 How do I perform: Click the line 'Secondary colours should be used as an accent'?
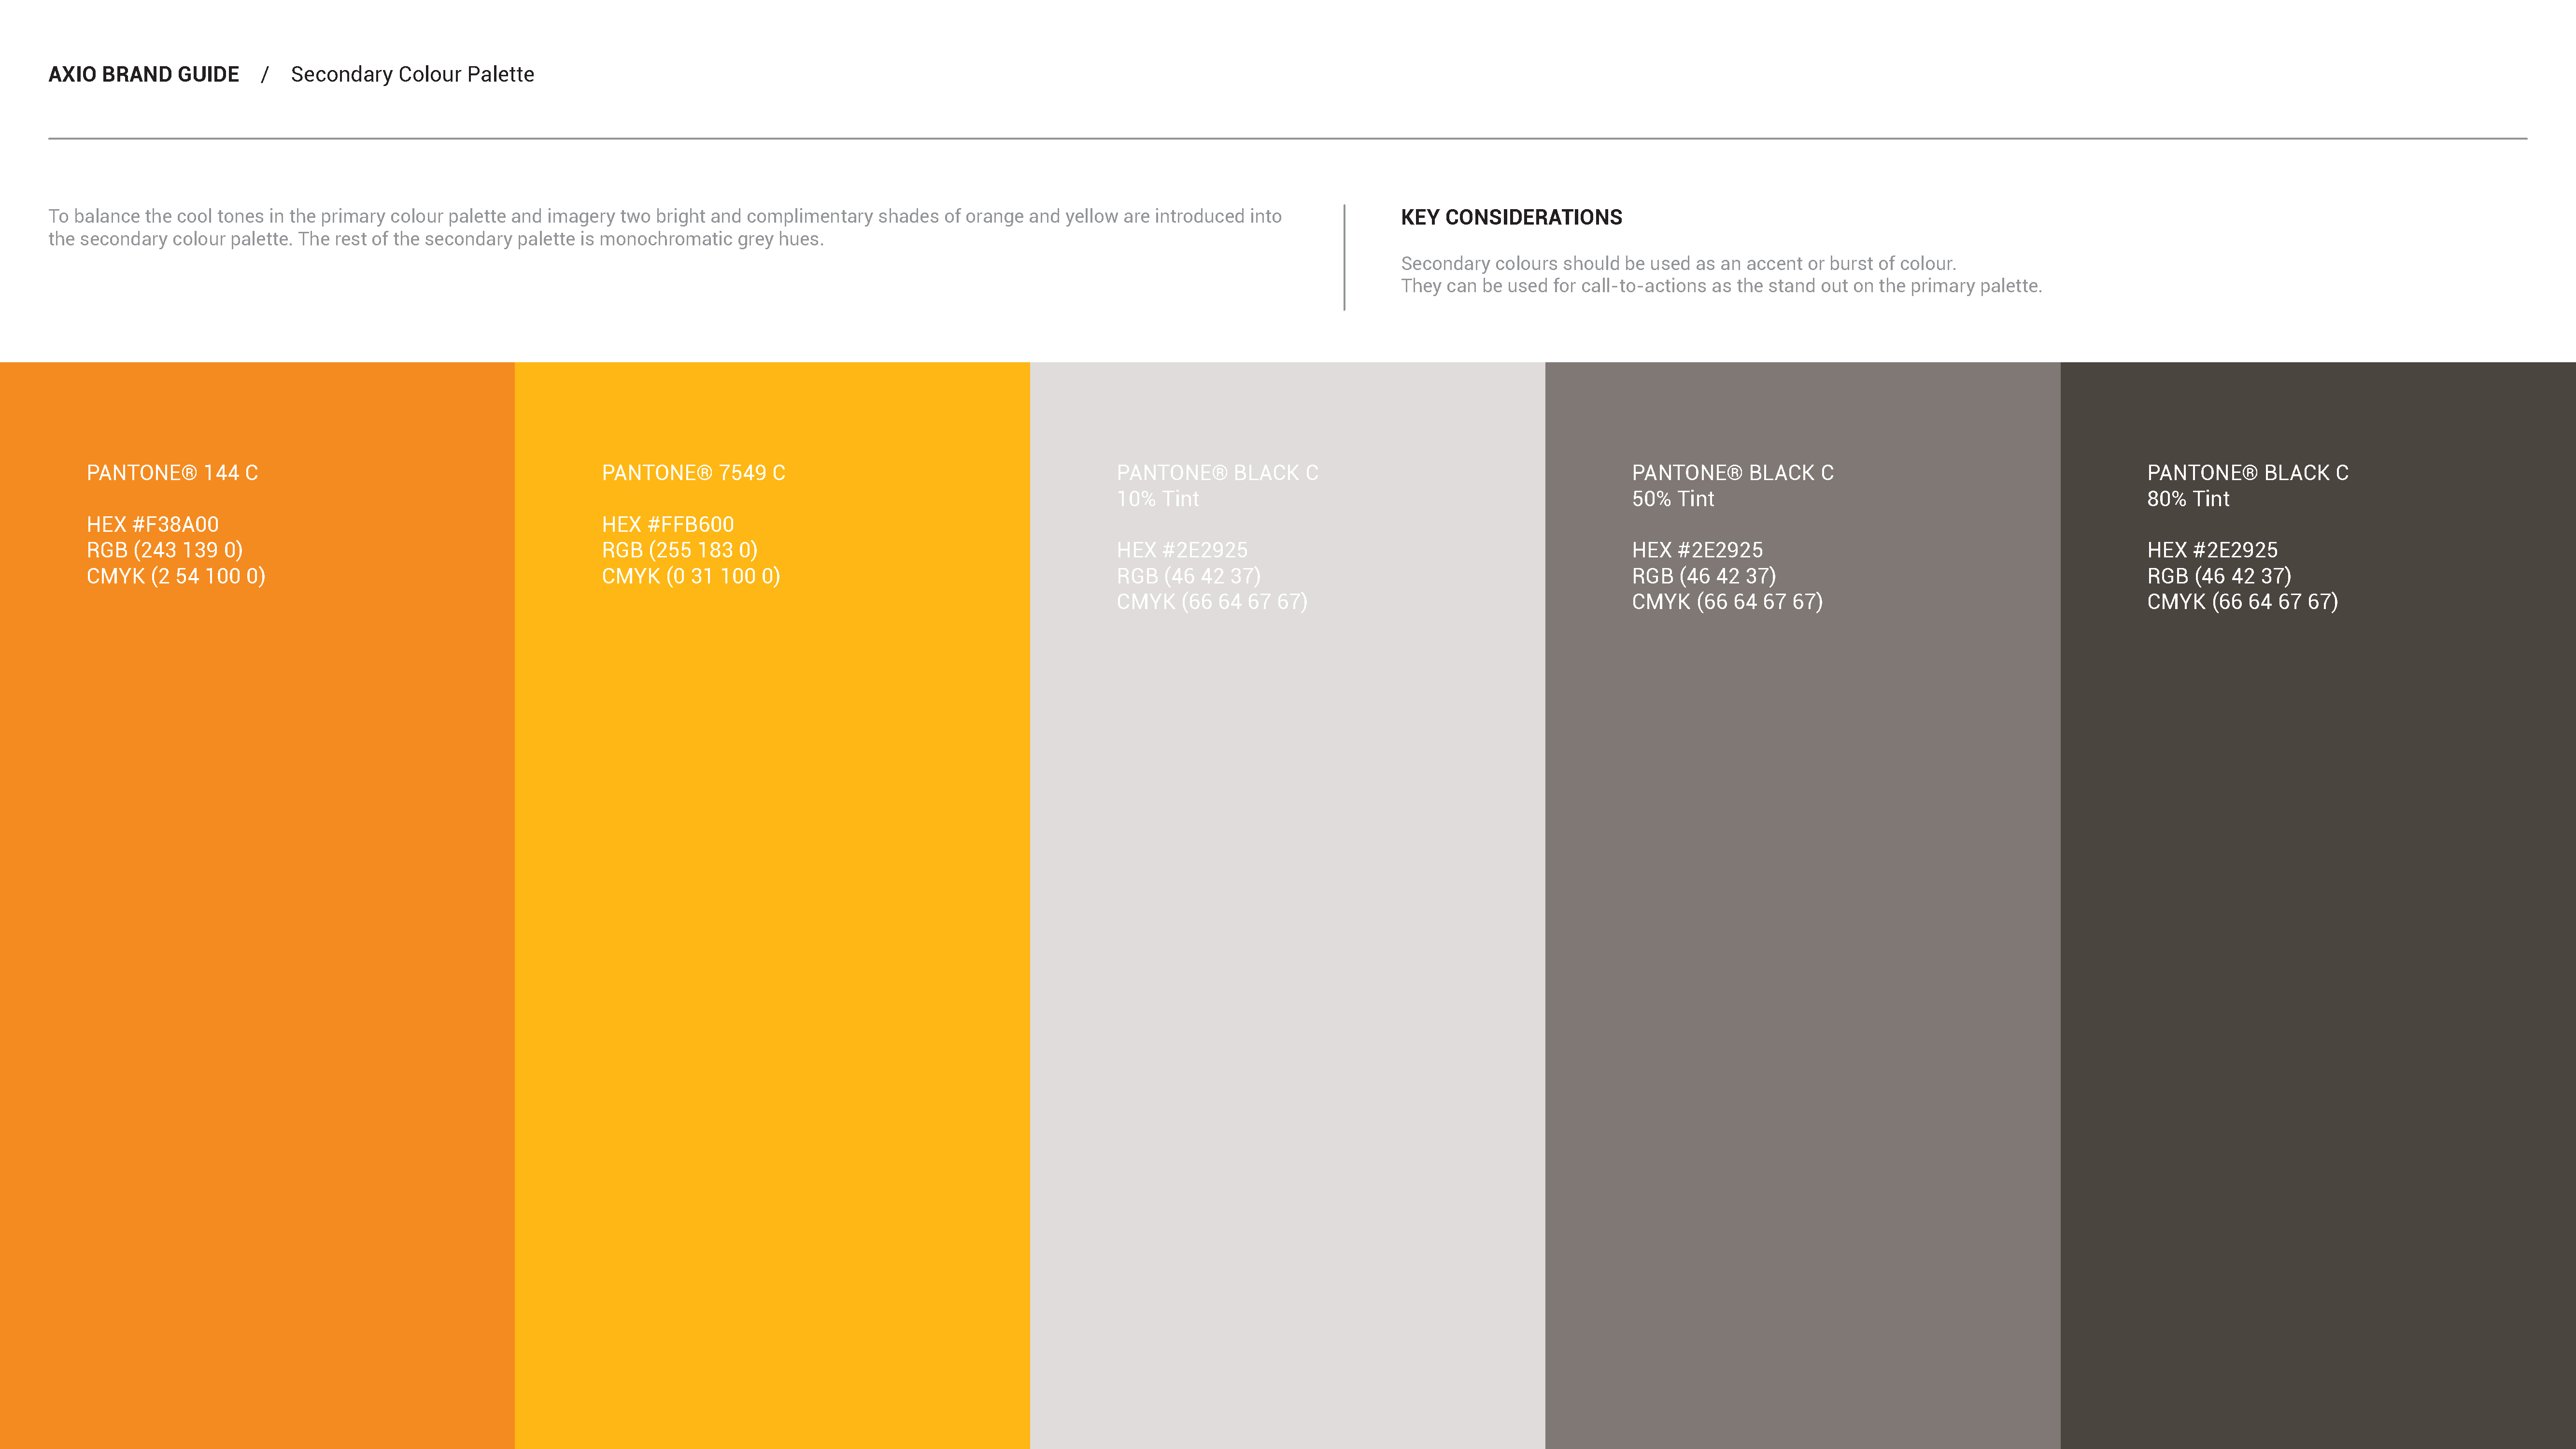tap(1678, 264)
